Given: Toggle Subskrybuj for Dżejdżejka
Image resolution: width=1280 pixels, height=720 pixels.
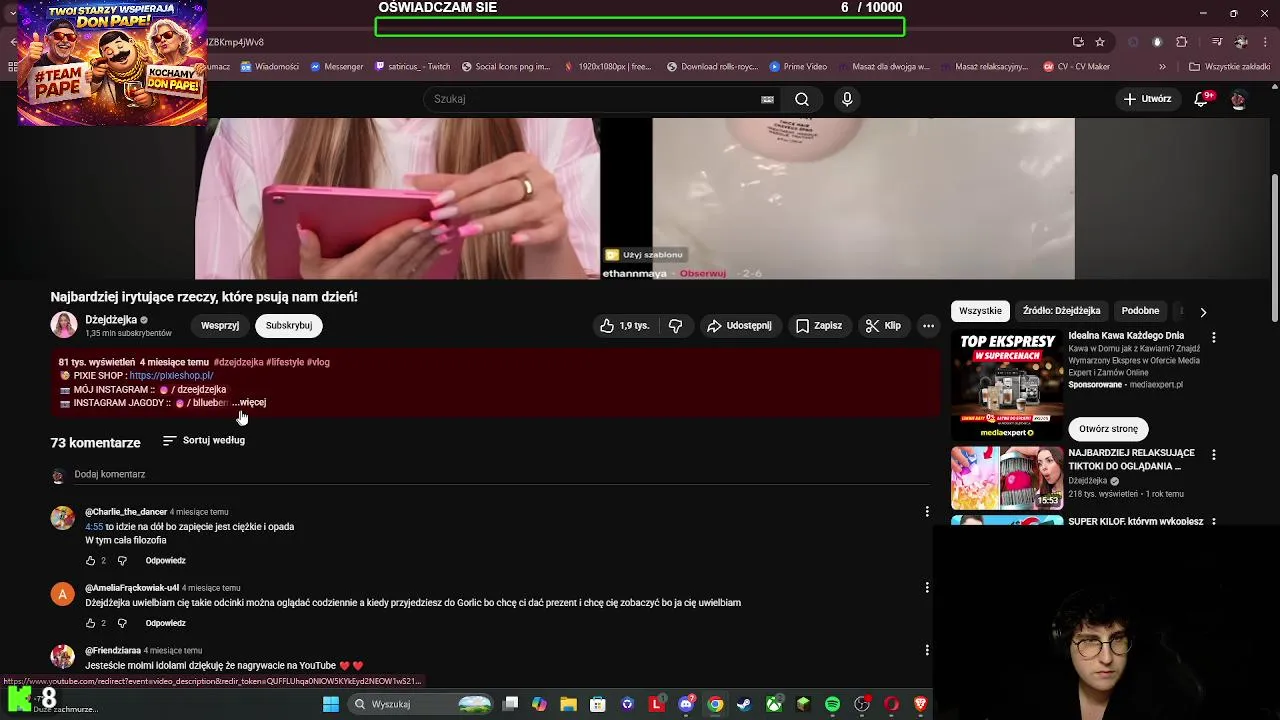Looking at the screenshot, I should tap(289, 325).
